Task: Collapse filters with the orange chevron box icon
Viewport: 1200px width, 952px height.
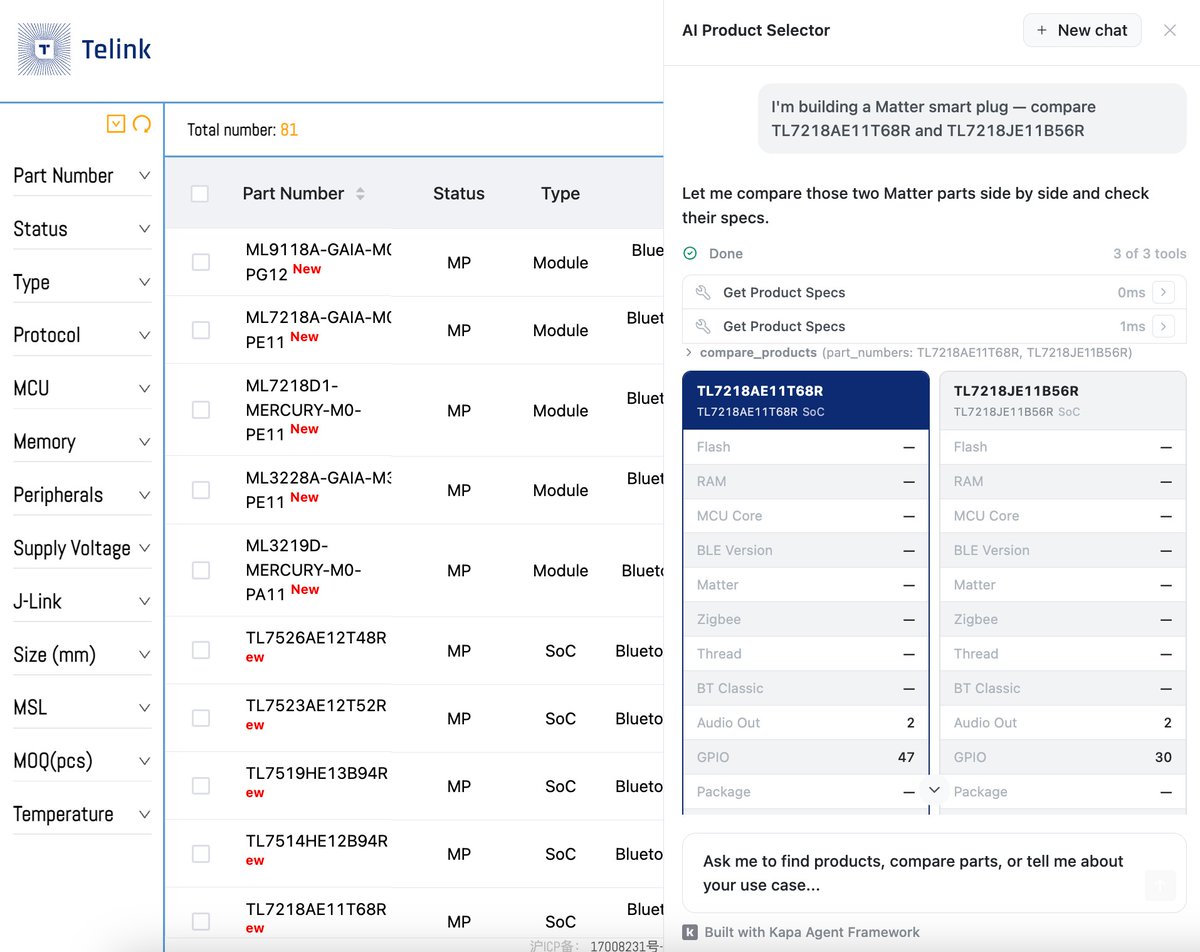Action: click(x=116, y=124)
